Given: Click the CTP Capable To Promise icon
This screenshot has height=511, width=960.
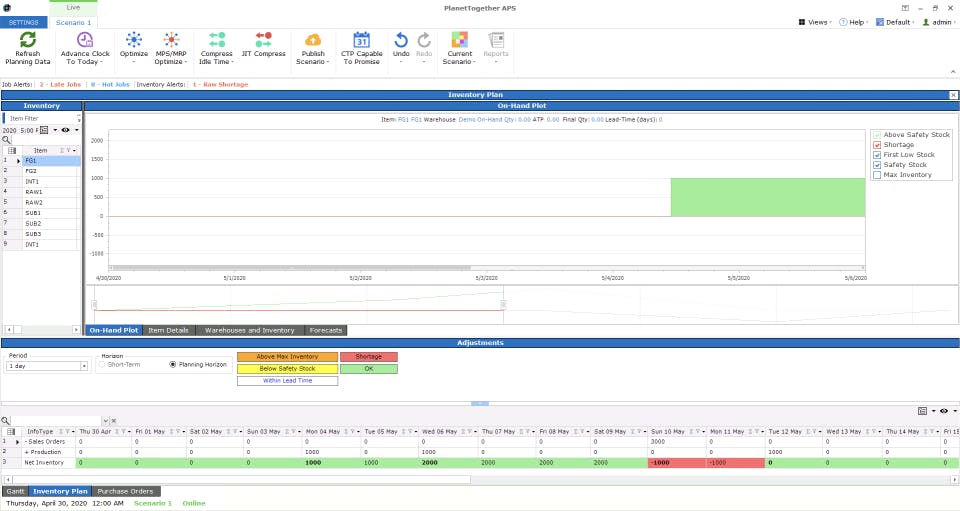Looking at the screenshot, I should [x=361, y=40].
